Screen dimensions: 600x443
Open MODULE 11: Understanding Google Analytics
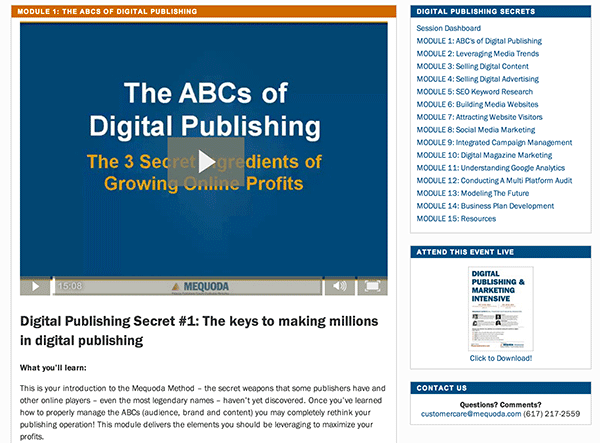point(491,168)
